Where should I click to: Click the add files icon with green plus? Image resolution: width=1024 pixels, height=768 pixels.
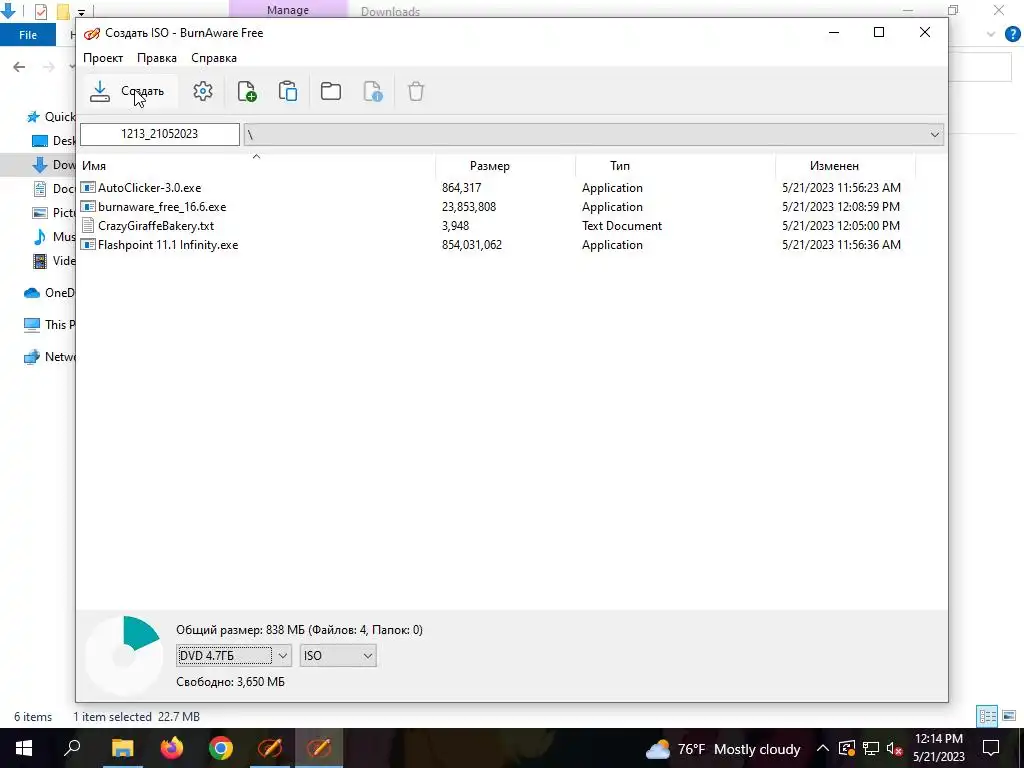tap(246, 91)
